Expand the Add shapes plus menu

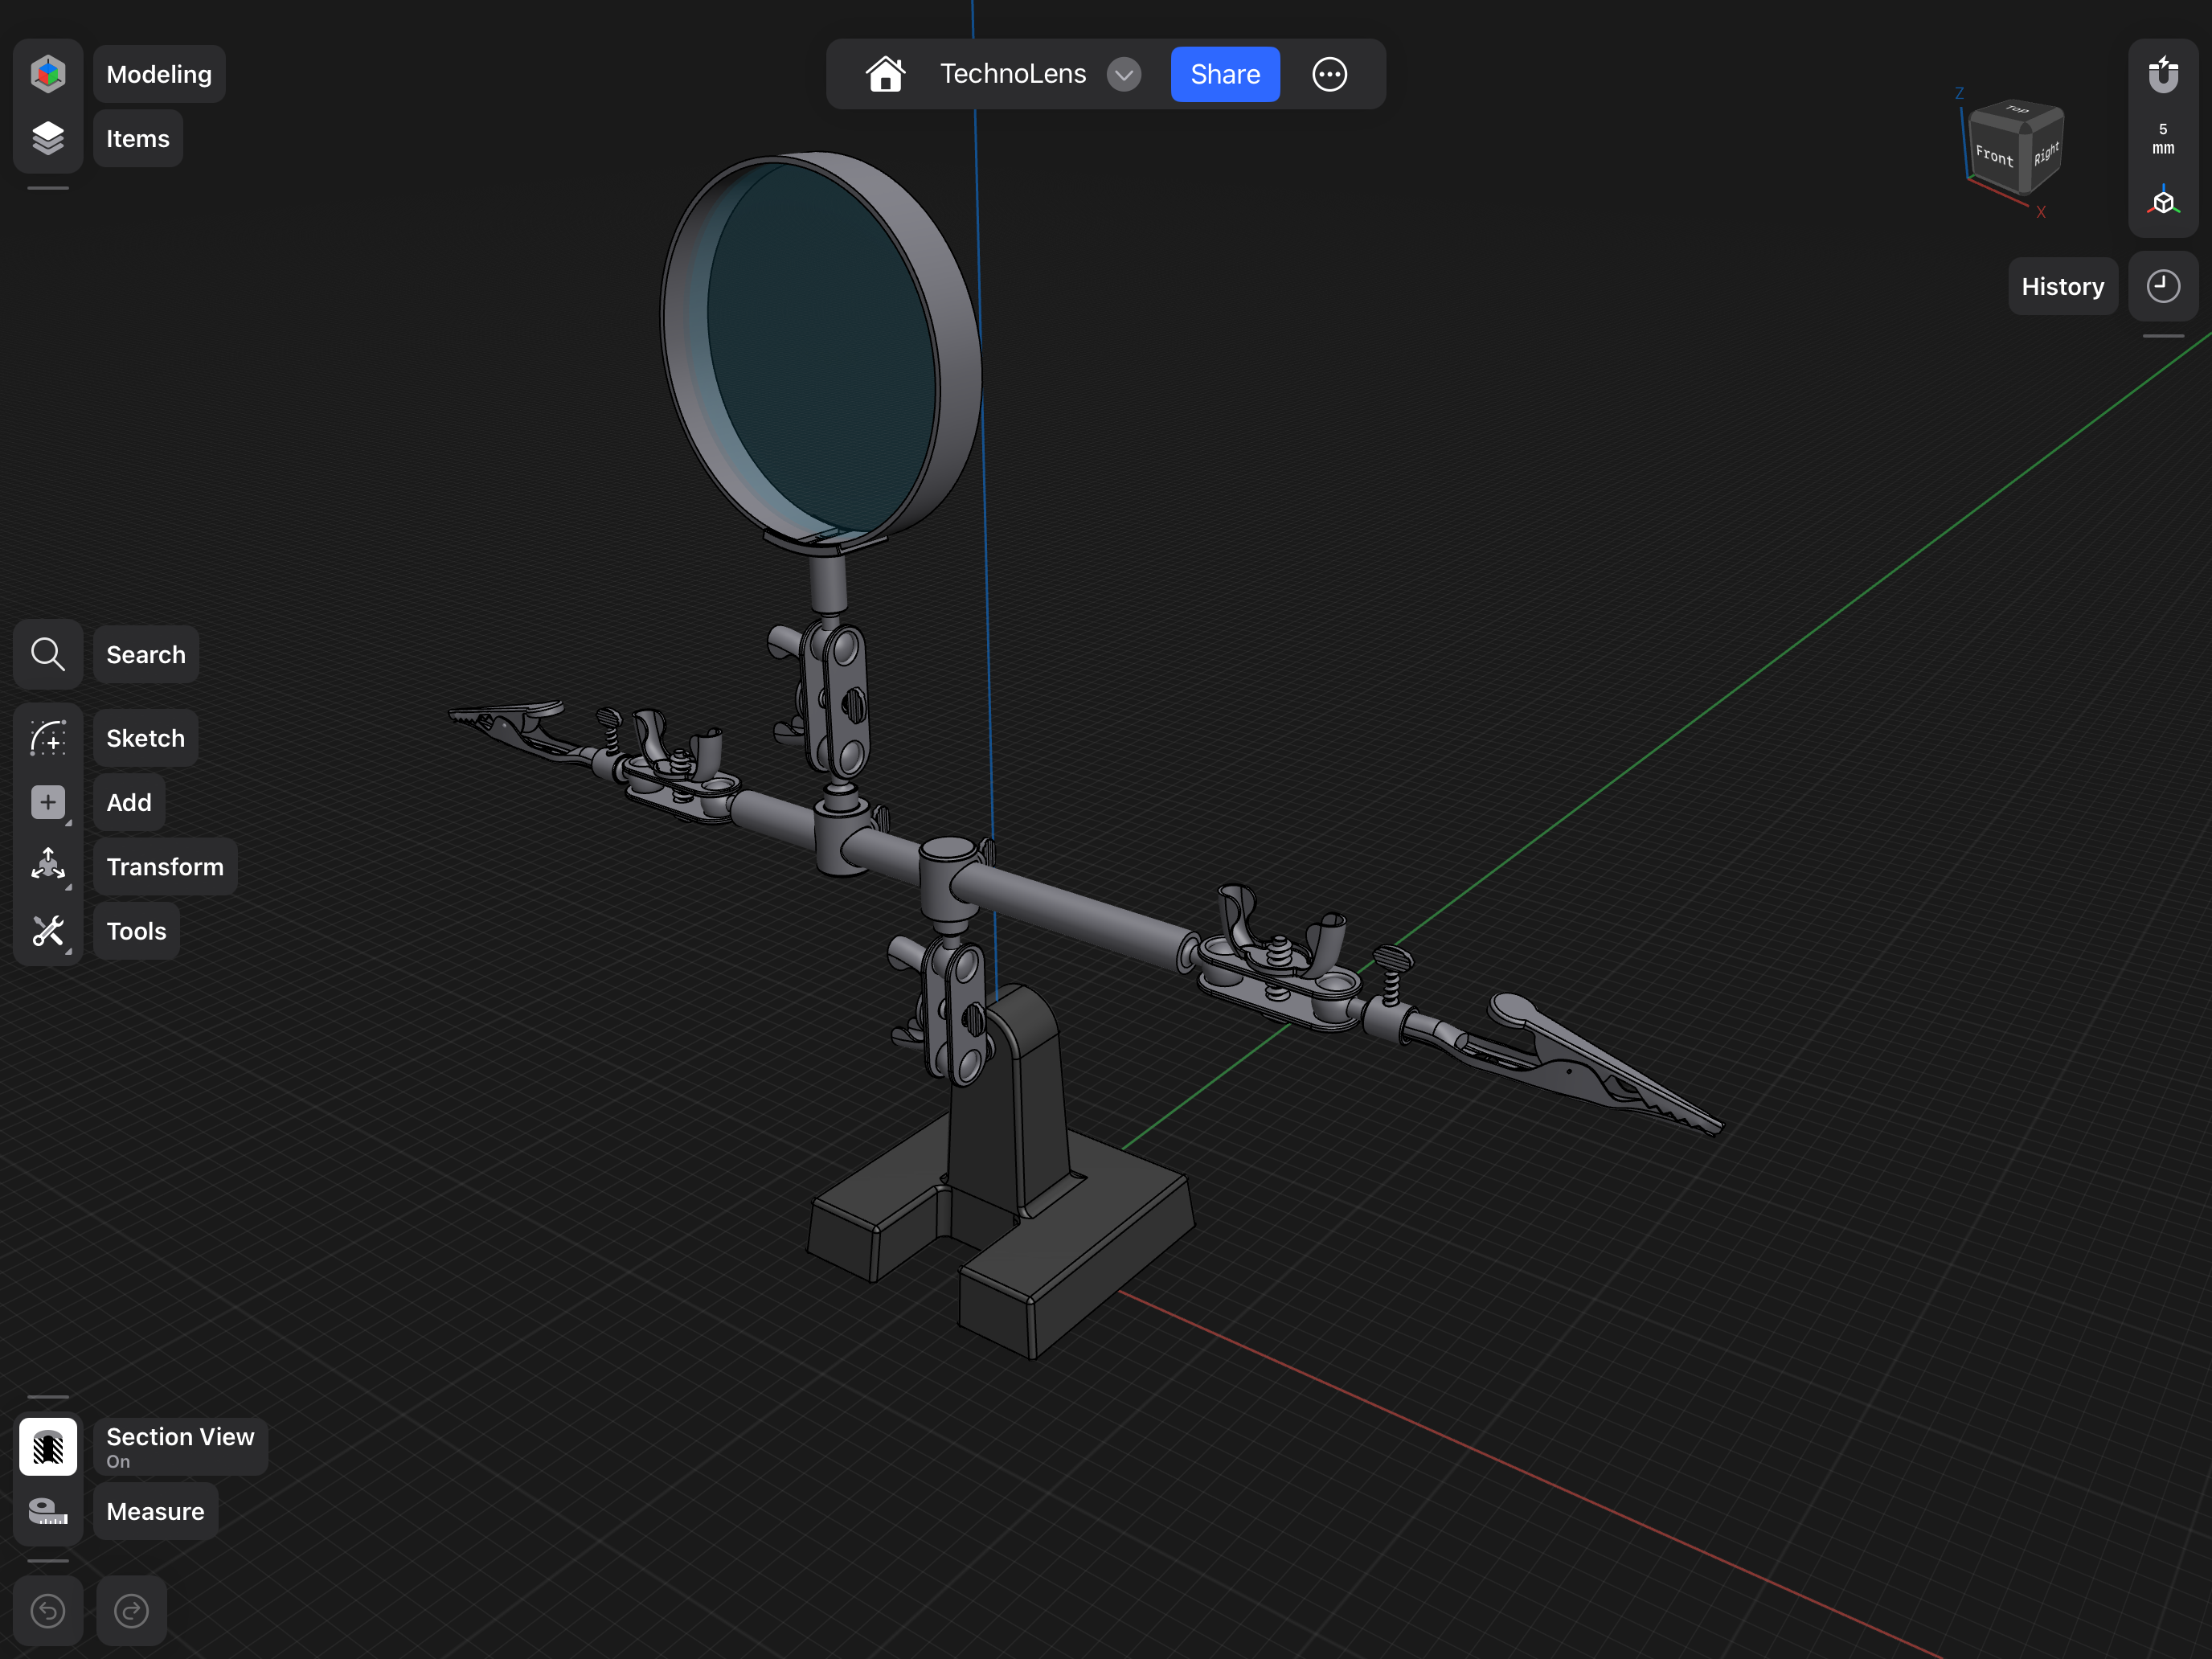pyautogui.click(x=48, y=802)
